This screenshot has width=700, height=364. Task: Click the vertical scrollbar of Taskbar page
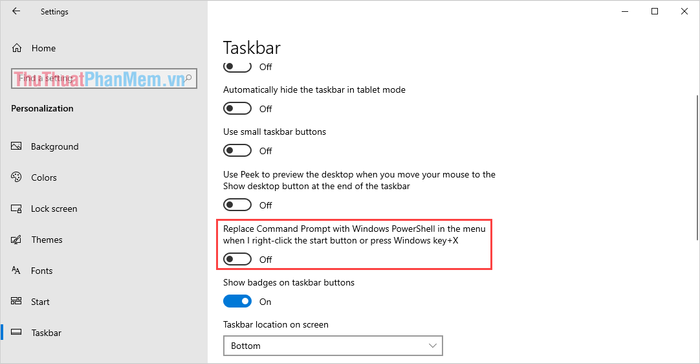pos(697,167)
